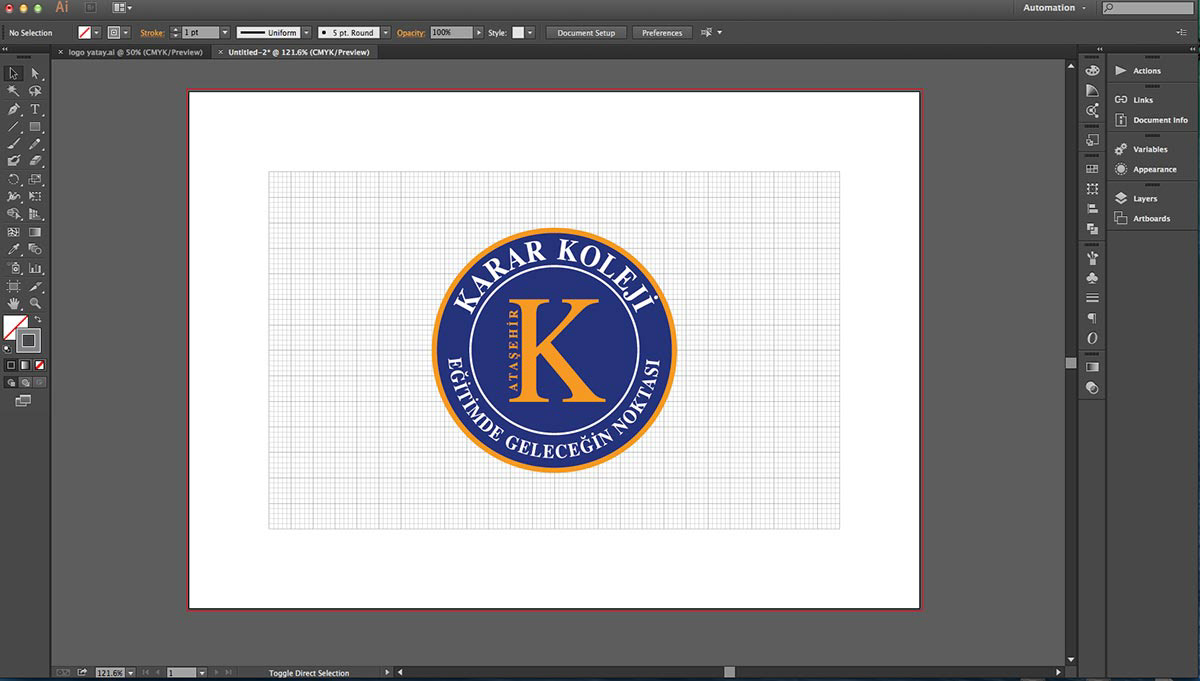Open the Paragraph panel pilcrow icon
Viewport: 1200px width, 681px height.
point(1092,318)
